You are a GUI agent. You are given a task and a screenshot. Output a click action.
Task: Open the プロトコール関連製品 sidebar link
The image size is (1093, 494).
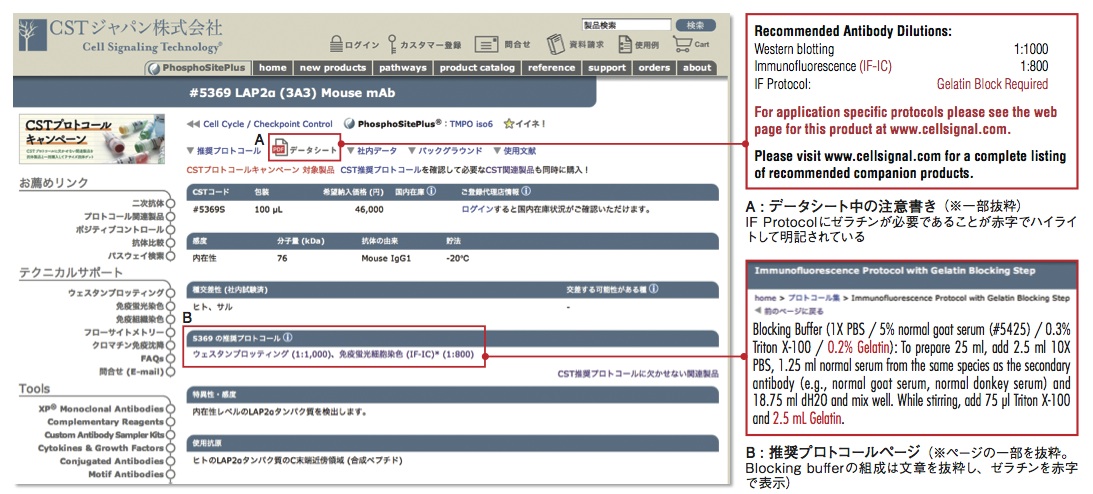point(124,217)
